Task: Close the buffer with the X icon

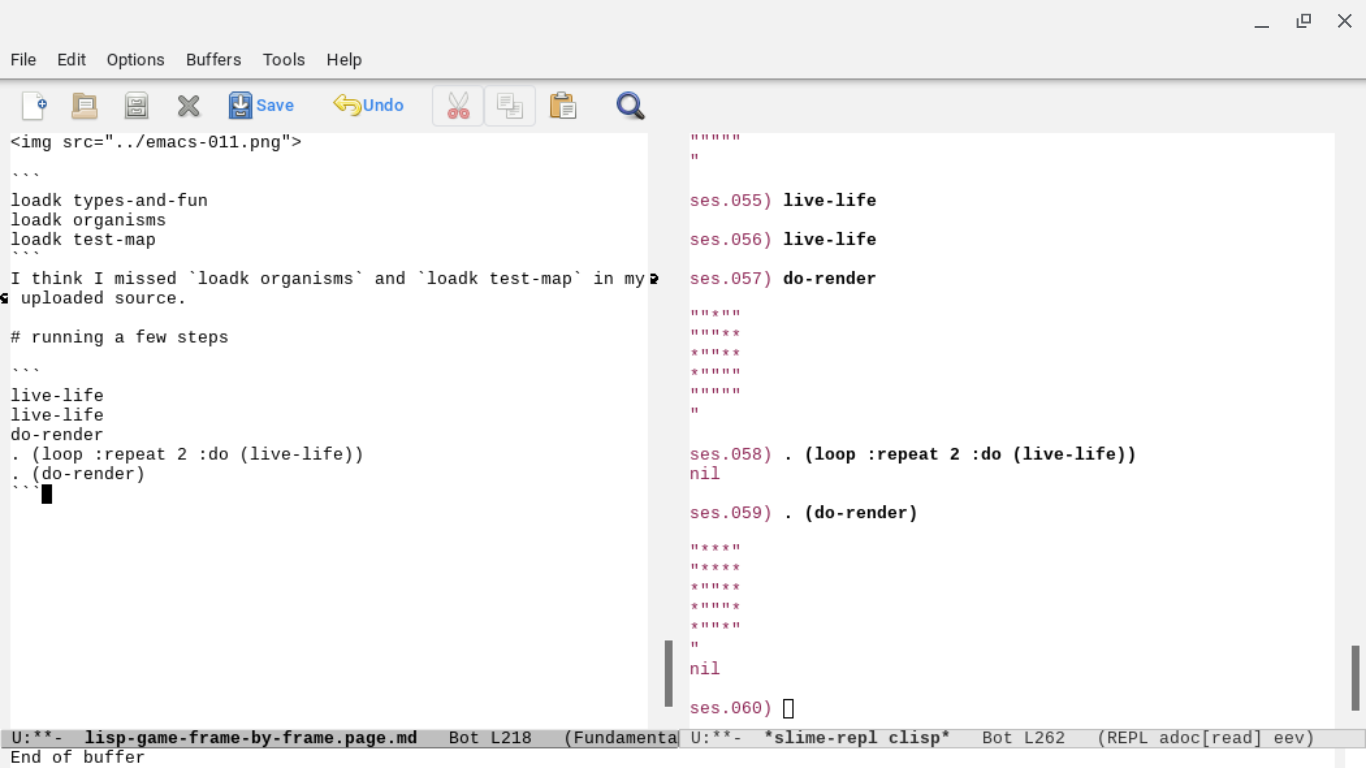Action: coord(188,105)
